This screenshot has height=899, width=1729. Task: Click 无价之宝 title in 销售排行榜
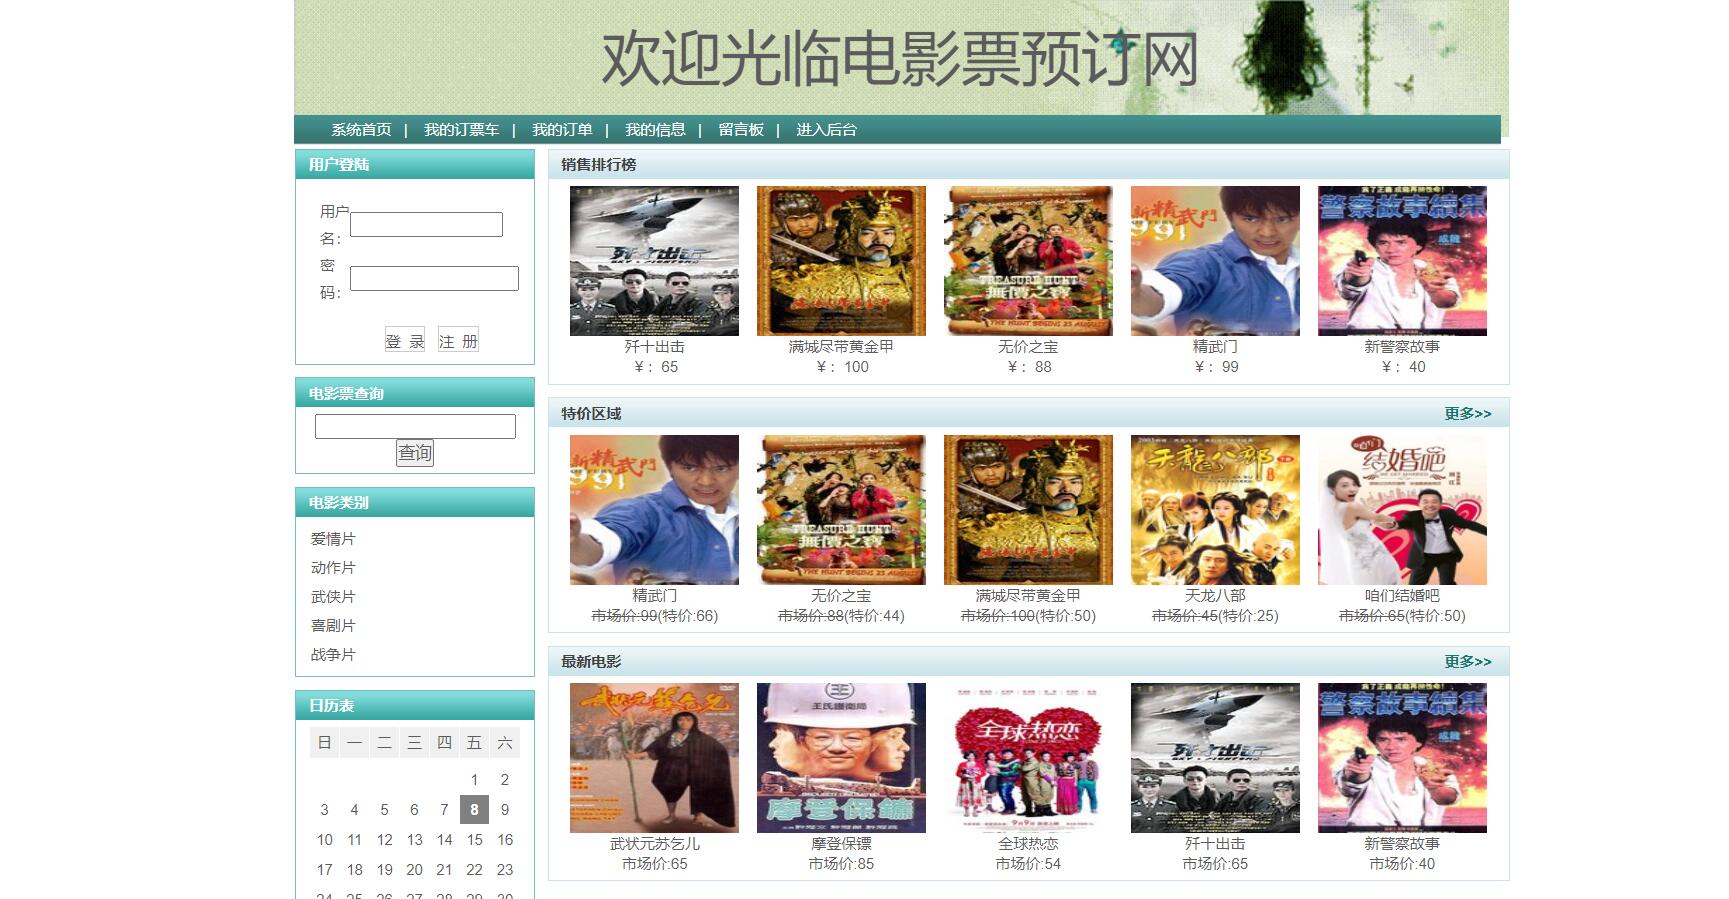pyautogui.click(x=1028, y=347)
